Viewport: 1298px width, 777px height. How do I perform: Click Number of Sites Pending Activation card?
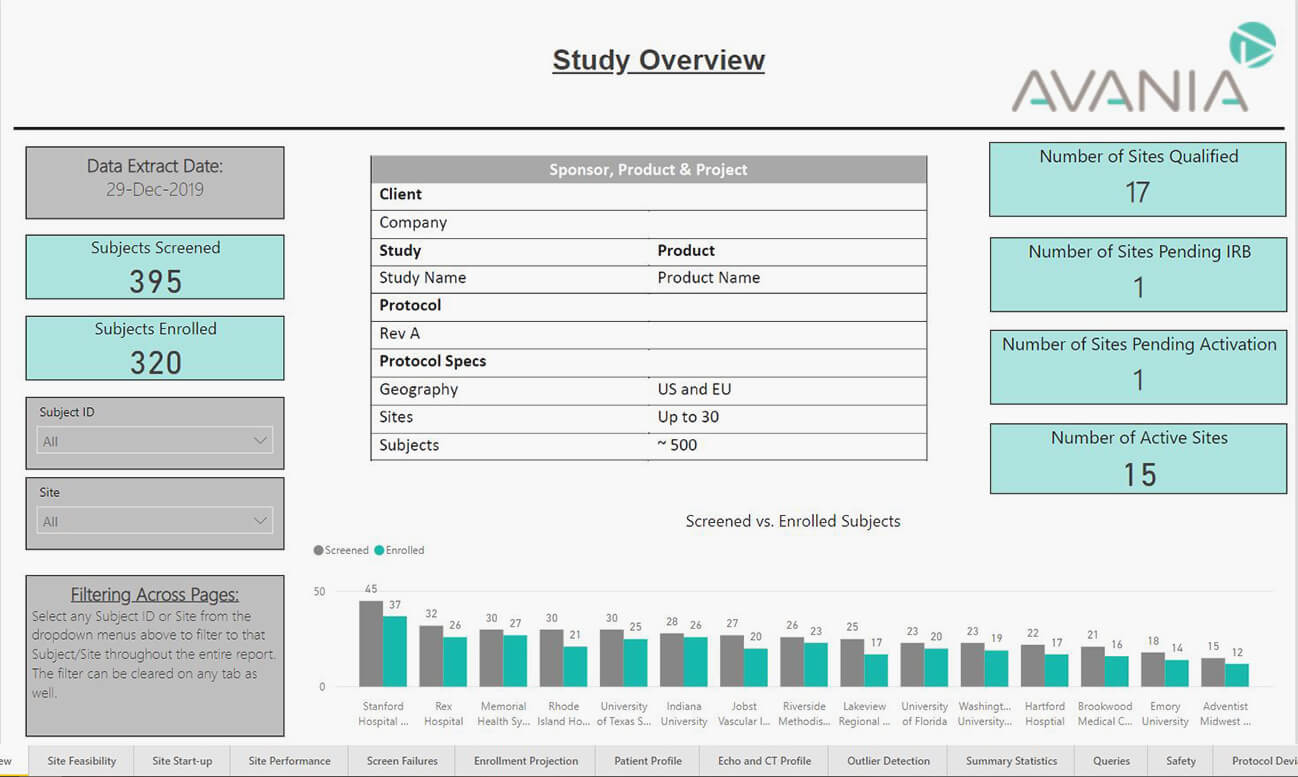click(x=1138, y=367)
